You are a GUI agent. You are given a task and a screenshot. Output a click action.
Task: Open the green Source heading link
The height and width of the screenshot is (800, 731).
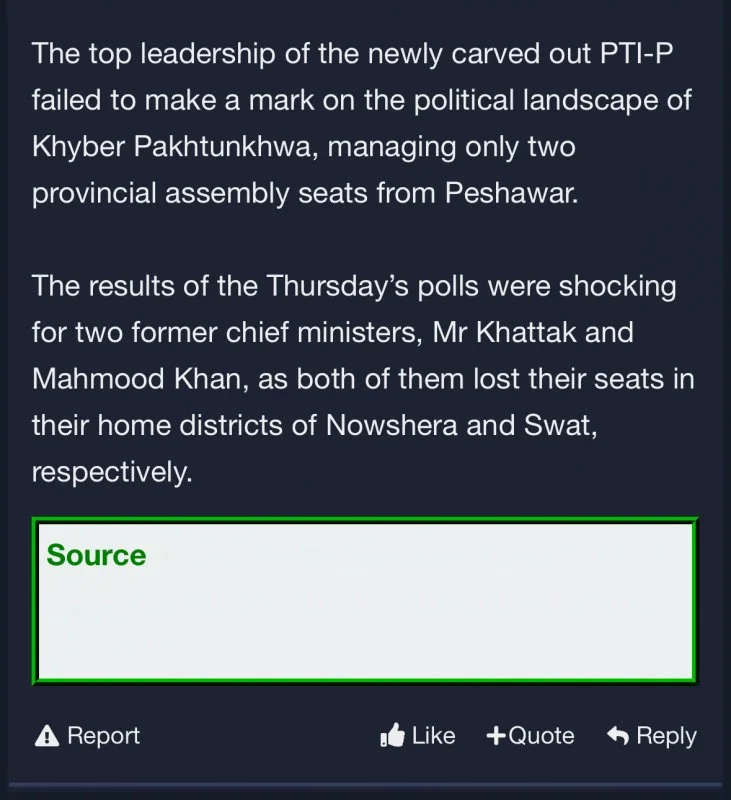coord(96,556)
